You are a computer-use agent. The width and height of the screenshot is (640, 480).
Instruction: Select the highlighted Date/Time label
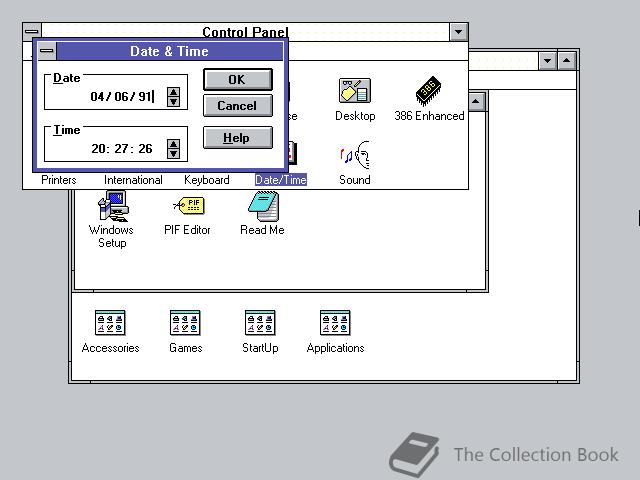click(281, 180)
